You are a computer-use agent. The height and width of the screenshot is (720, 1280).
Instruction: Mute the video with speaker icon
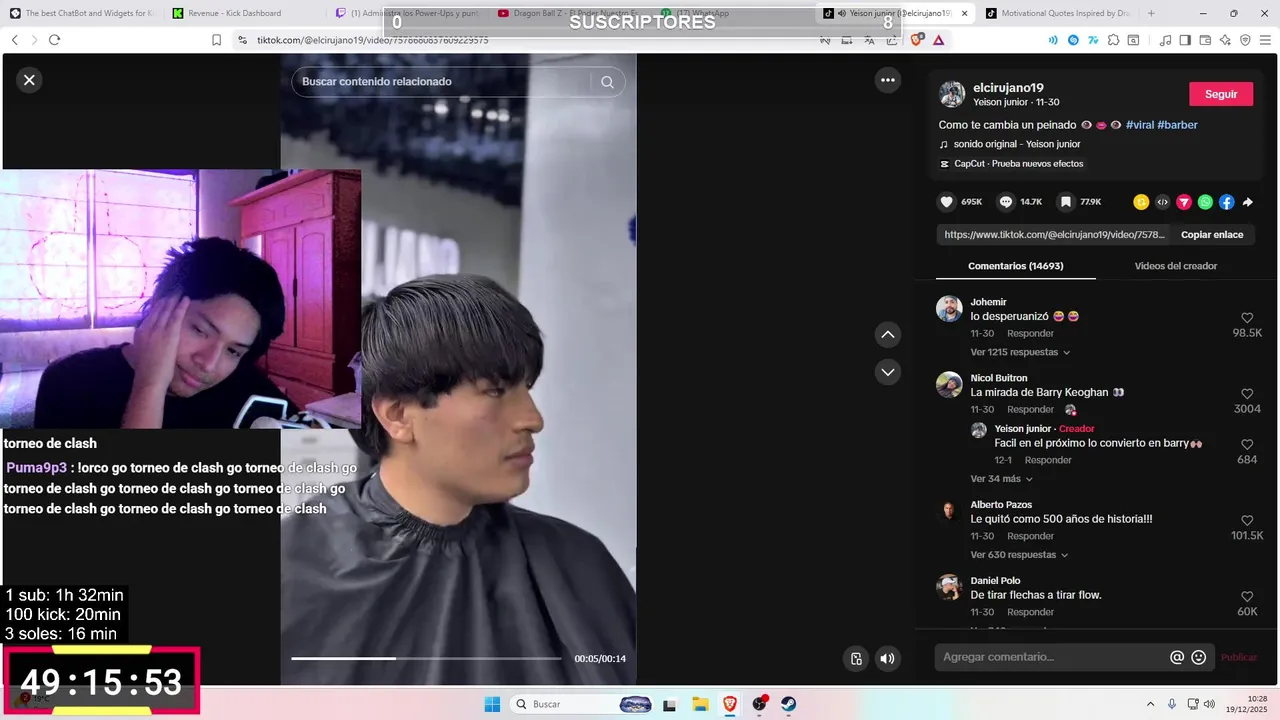tap(887, 658)
